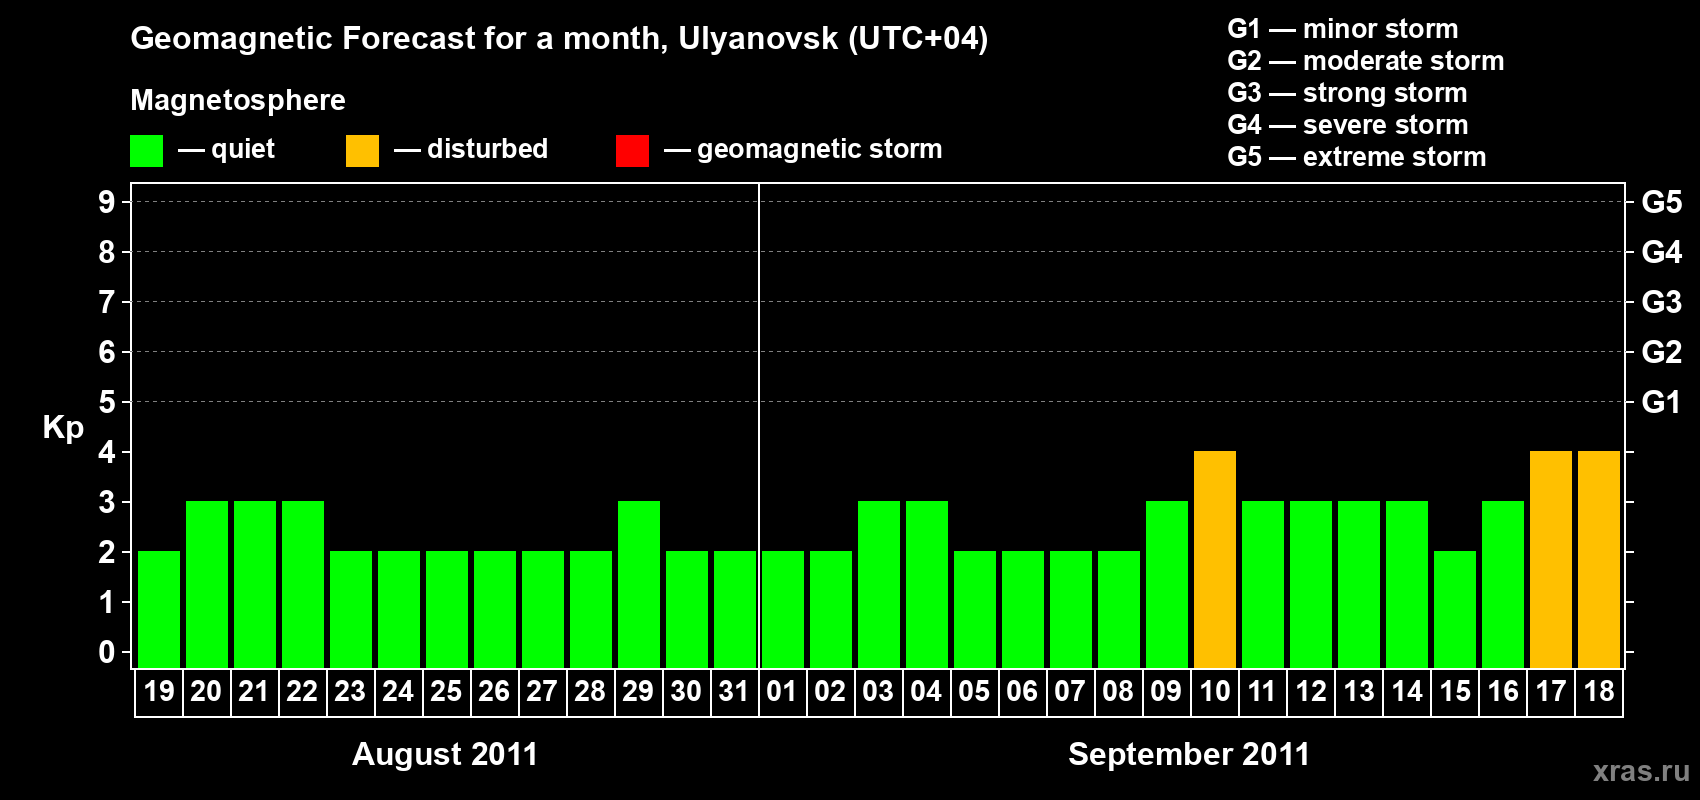
Task: Click the green bar for September 09
Action: click(x=1167, y=584)
